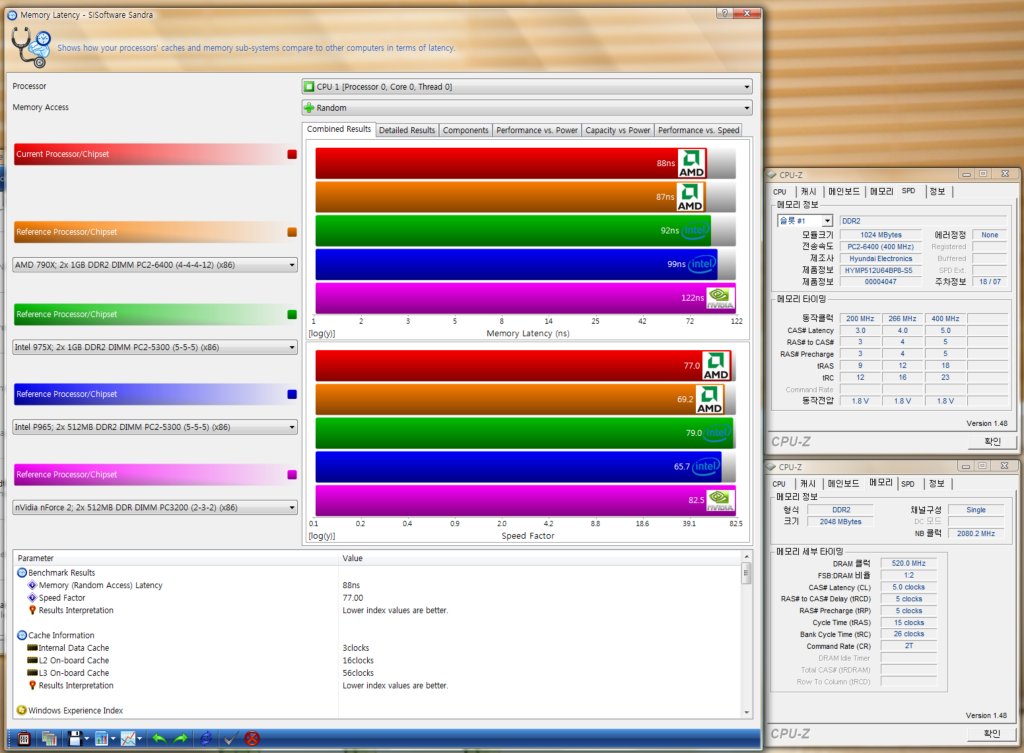Click the Windows Experience Index icon

pos(22,710)
